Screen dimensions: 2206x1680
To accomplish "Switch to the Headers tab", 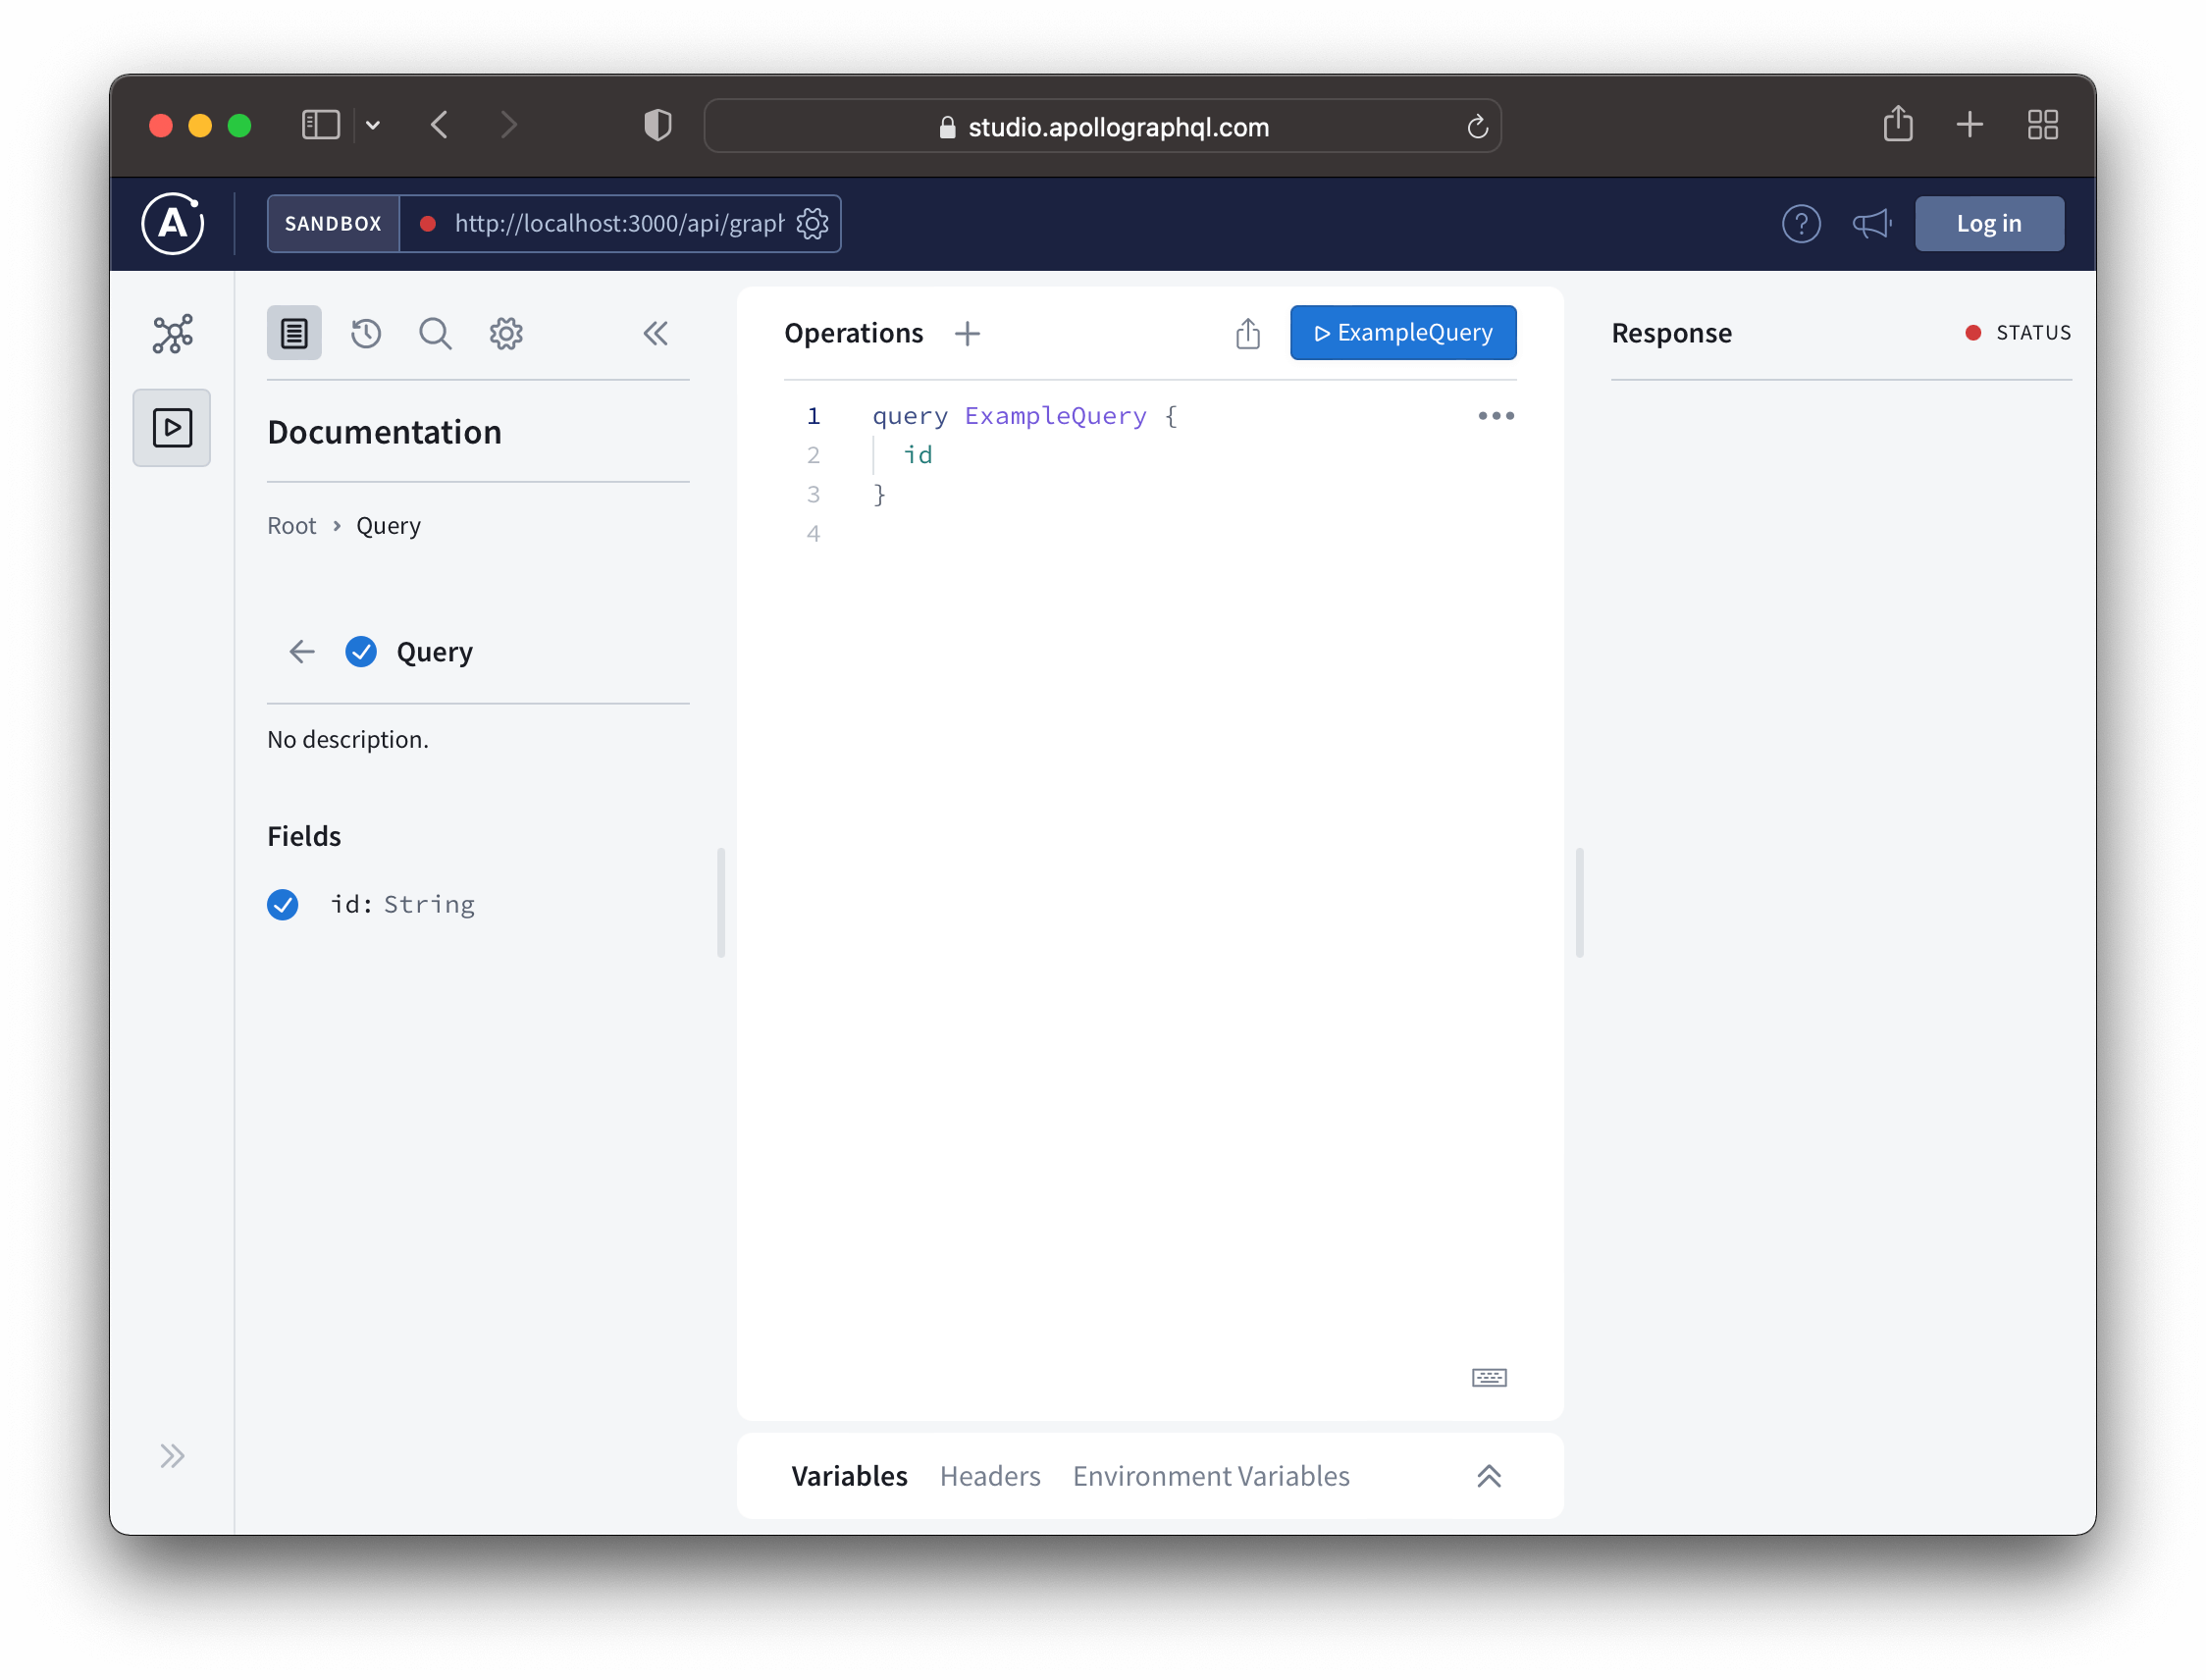I will 989,1476.
